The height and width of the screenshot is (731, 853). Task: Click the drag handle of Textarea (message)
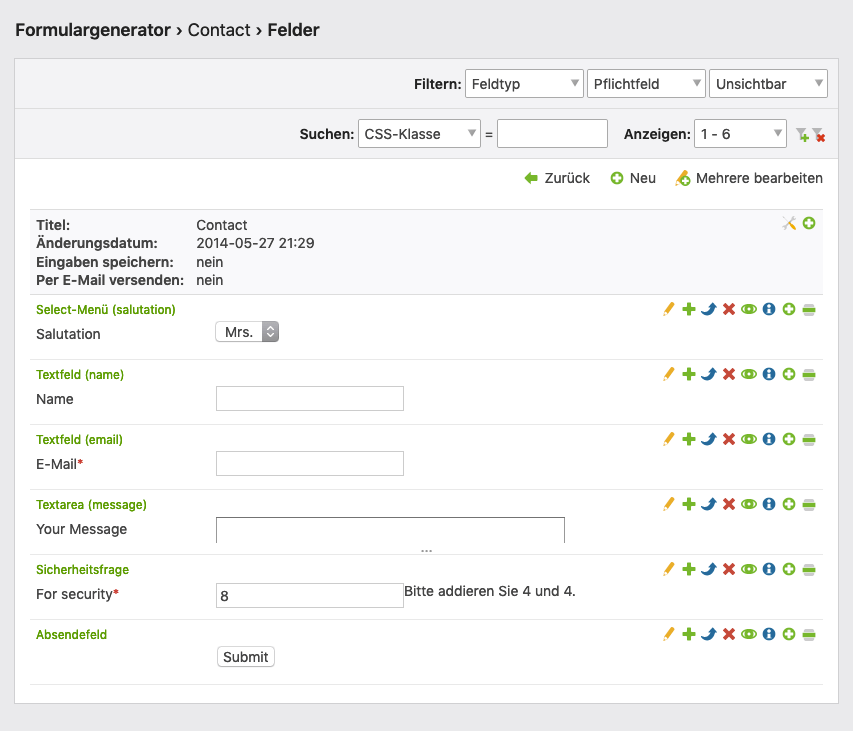(809, 505)
